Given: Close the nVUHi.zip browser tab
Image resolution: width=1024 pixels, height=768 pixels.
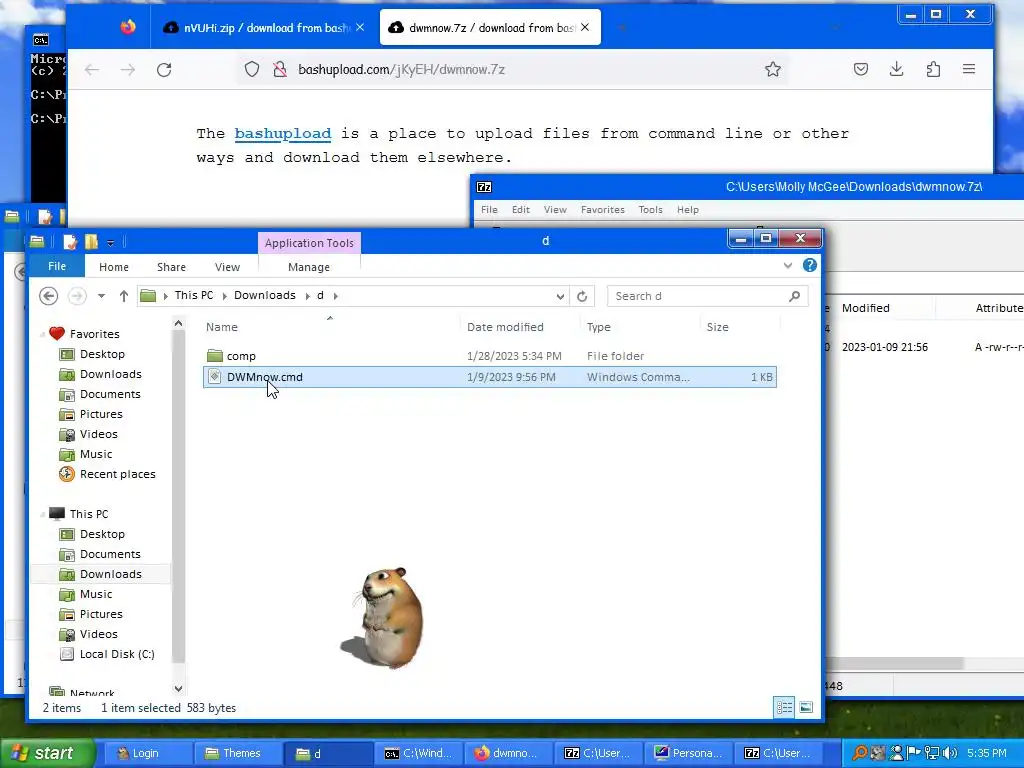Looking at the screenshot, I should tap(360, 27).
